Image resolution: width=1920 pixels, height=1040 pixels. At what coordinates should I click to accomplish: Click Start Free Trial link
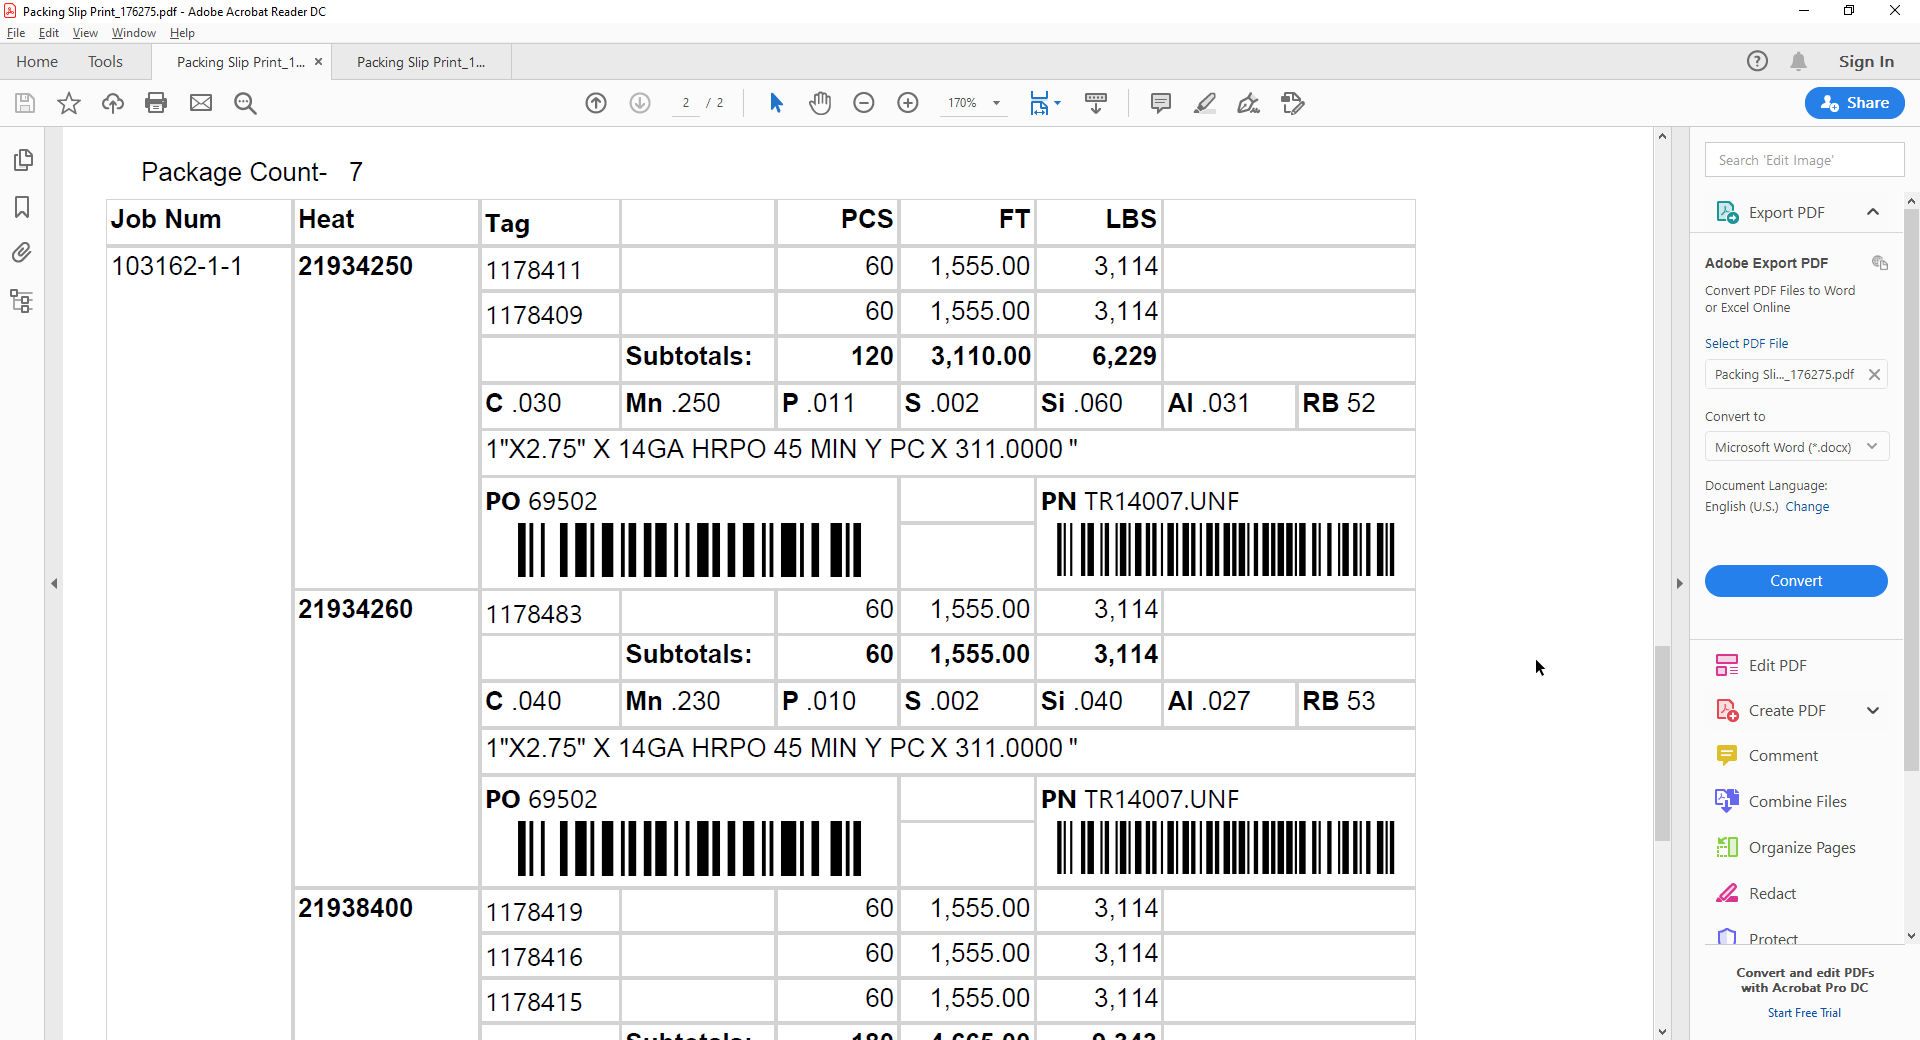pyautogui.click(x=1804, y=1013)
